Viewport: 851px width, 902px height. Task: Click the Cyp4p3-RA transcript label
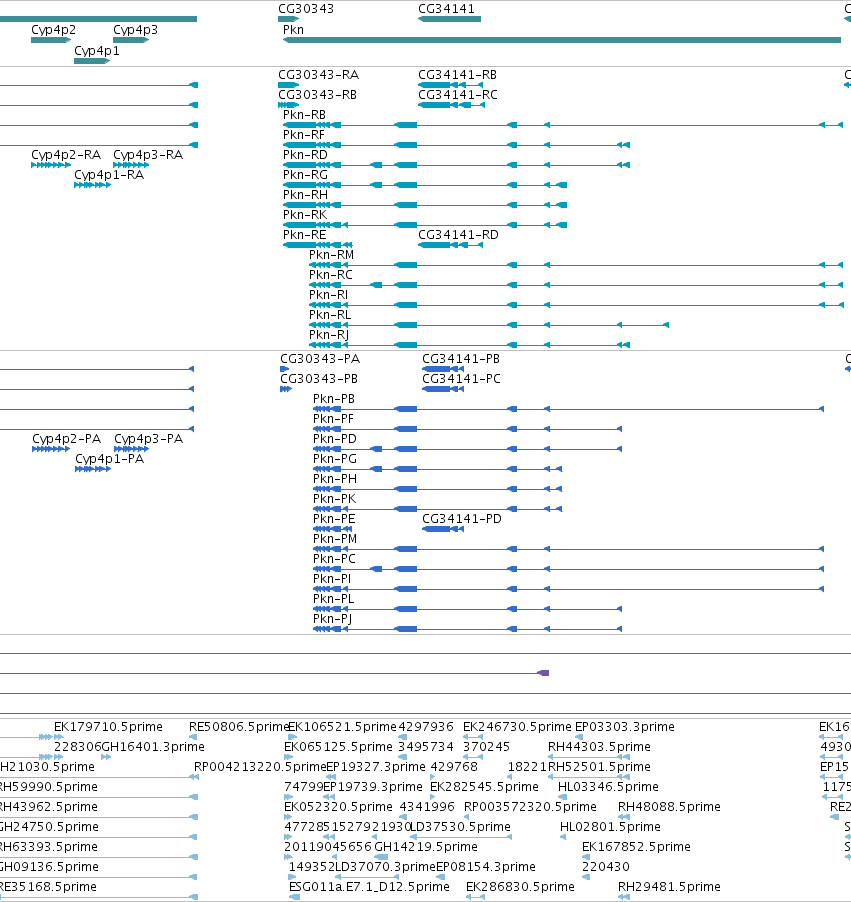pos(148,155)
